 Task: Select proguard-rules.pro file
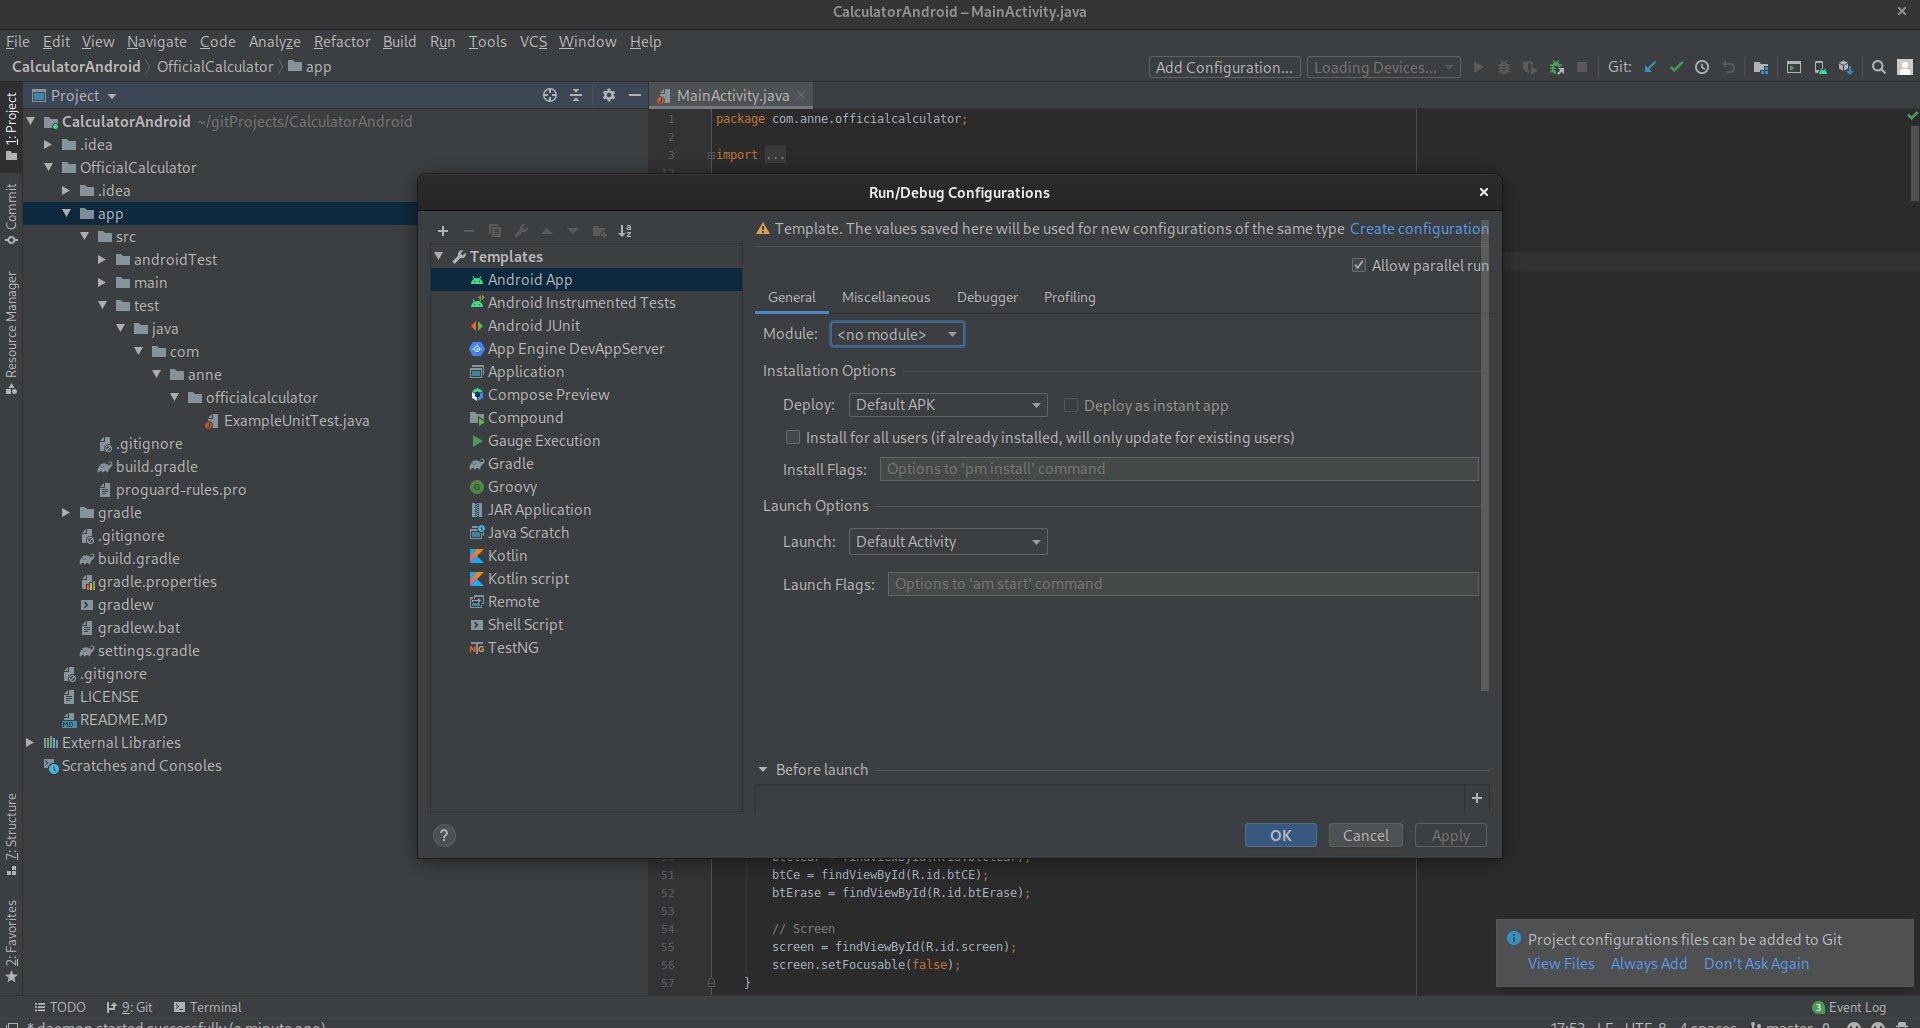coord(180,490)
